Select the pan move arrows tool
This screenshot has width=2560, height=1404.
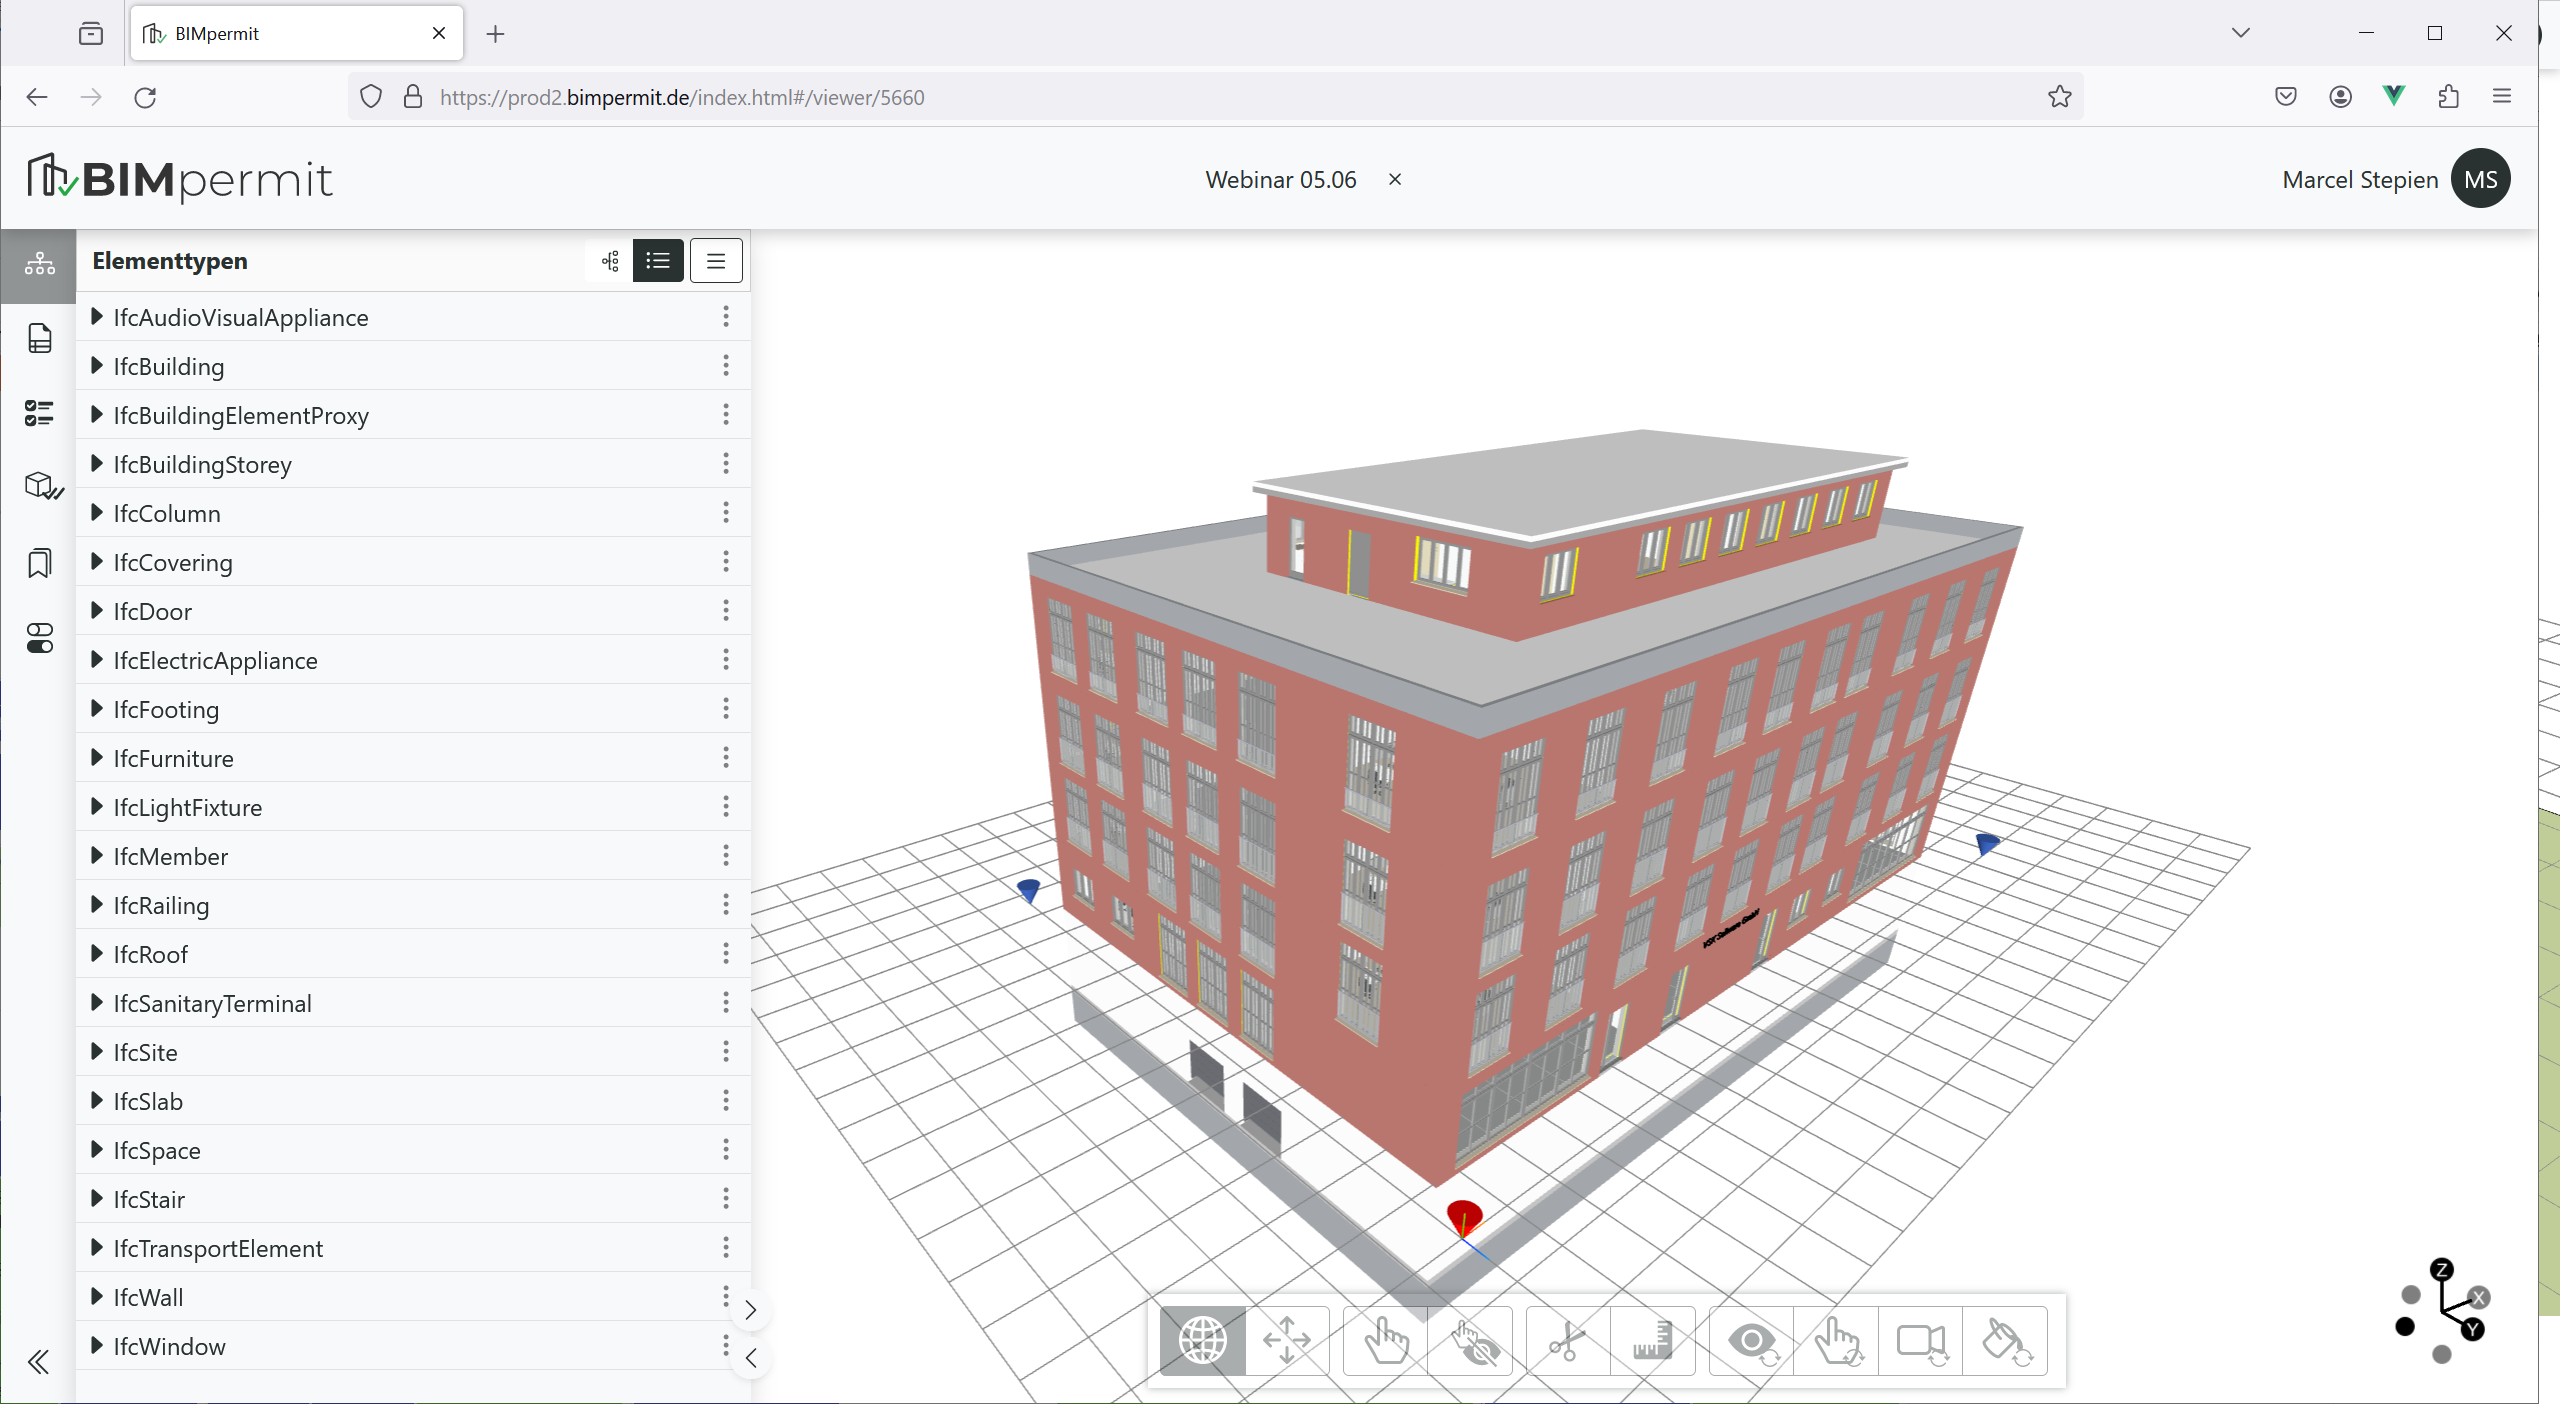[1287, 1340]
